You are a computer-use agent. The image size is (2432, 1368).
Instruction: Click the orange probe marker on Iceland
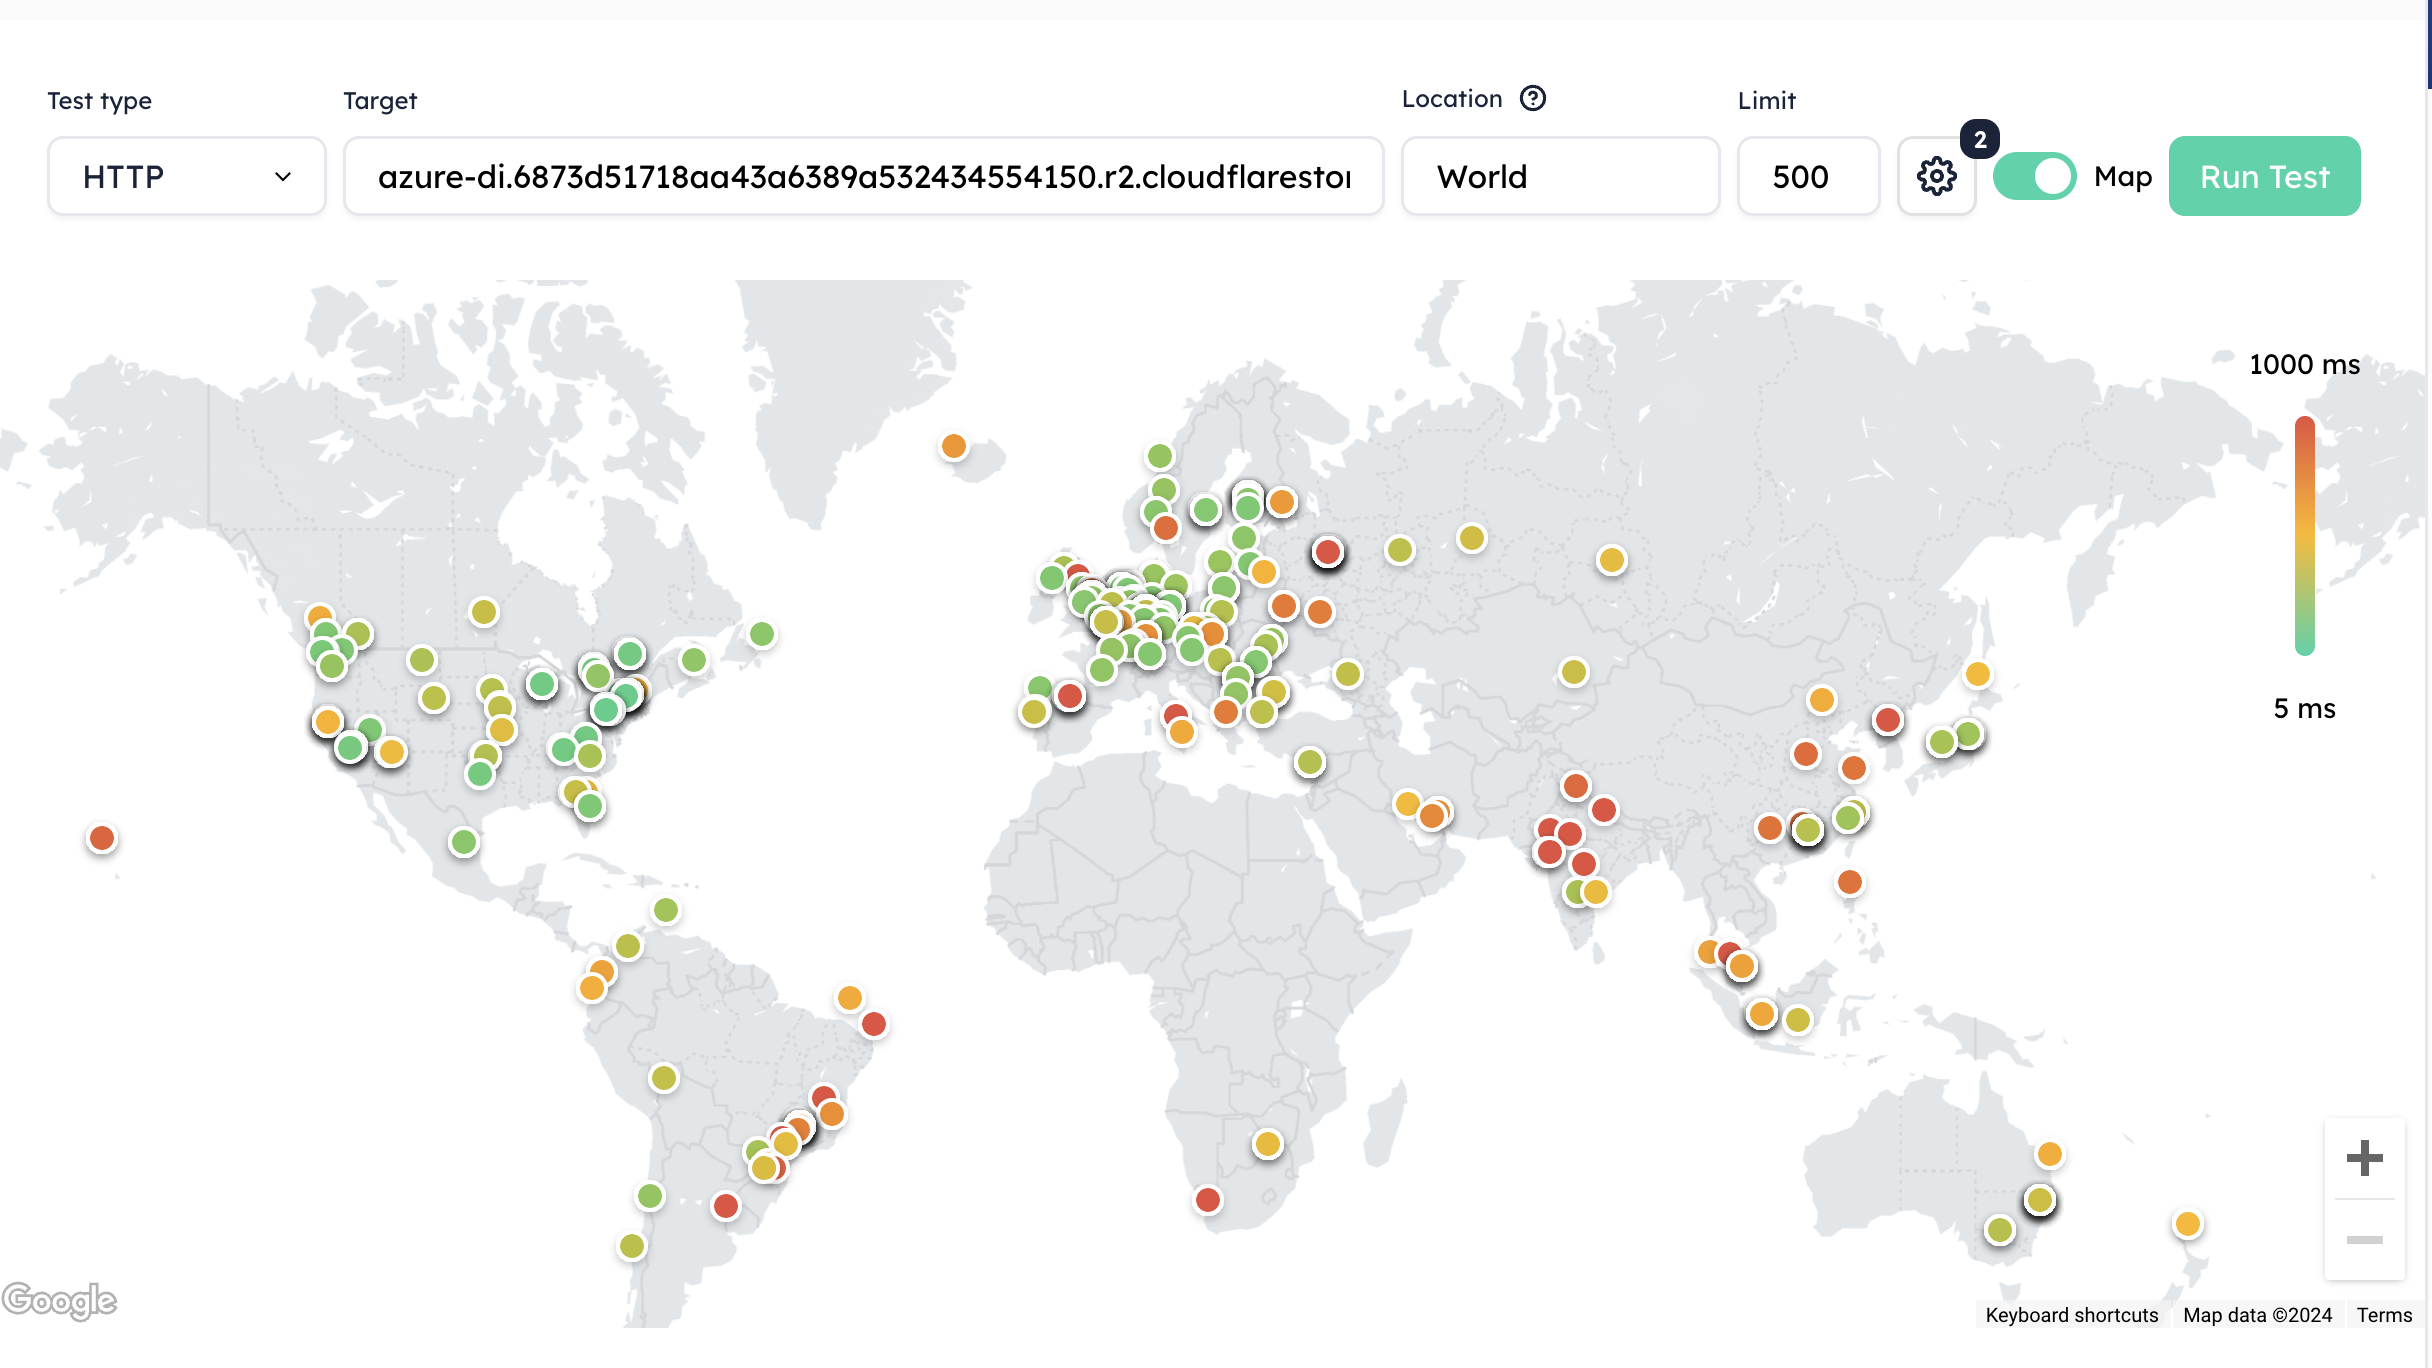point(954,446)
